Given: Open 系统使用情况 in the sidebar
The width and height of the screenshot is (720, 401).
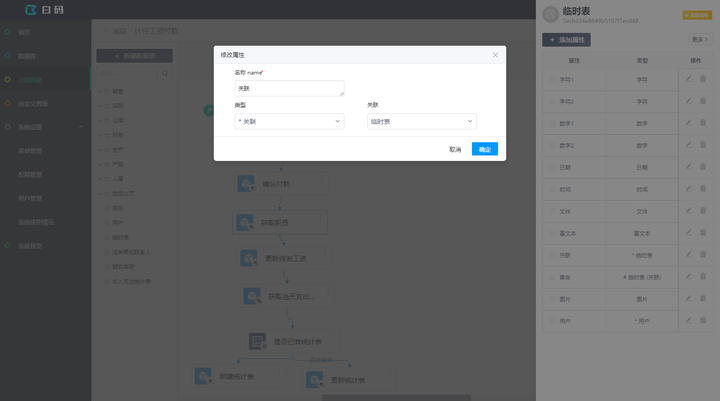Looking at the screenshot, I should pyautogui.click(x=36, y=222).
